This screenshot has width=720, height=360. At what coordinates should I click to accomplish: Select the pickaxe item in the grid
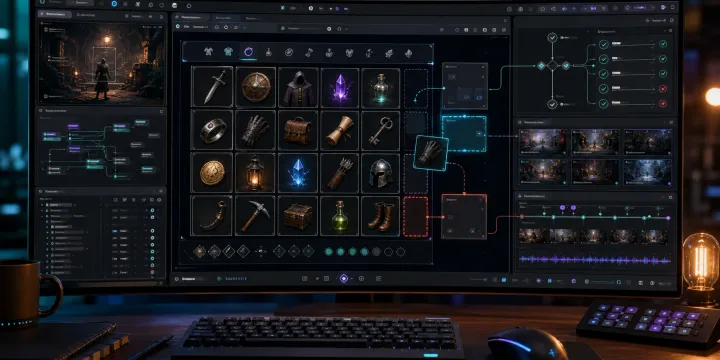click(255, 216)
